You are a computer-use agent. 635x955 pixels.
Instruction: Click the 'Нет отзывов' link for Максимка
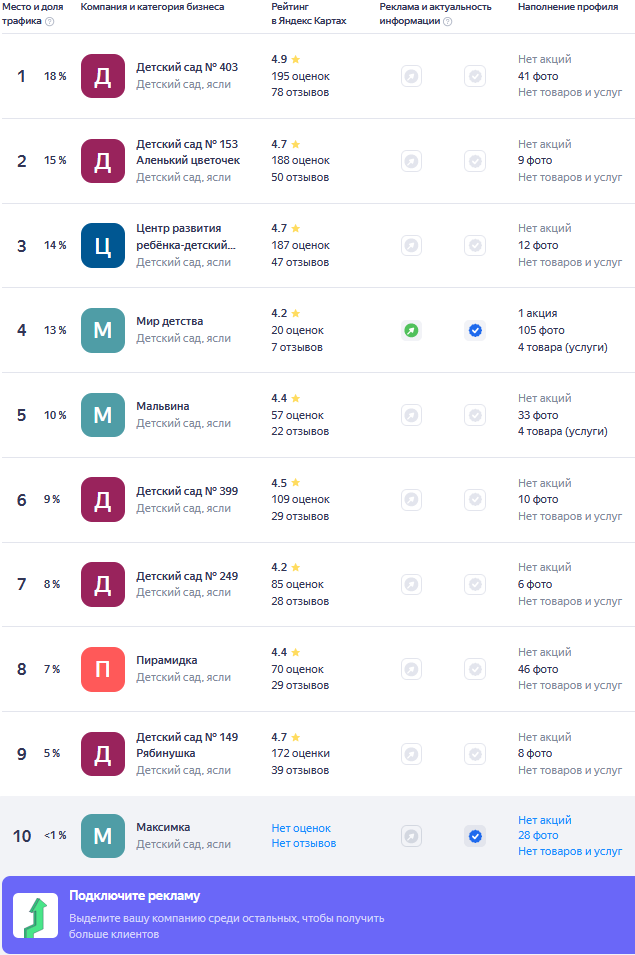[x=303, y=843]
